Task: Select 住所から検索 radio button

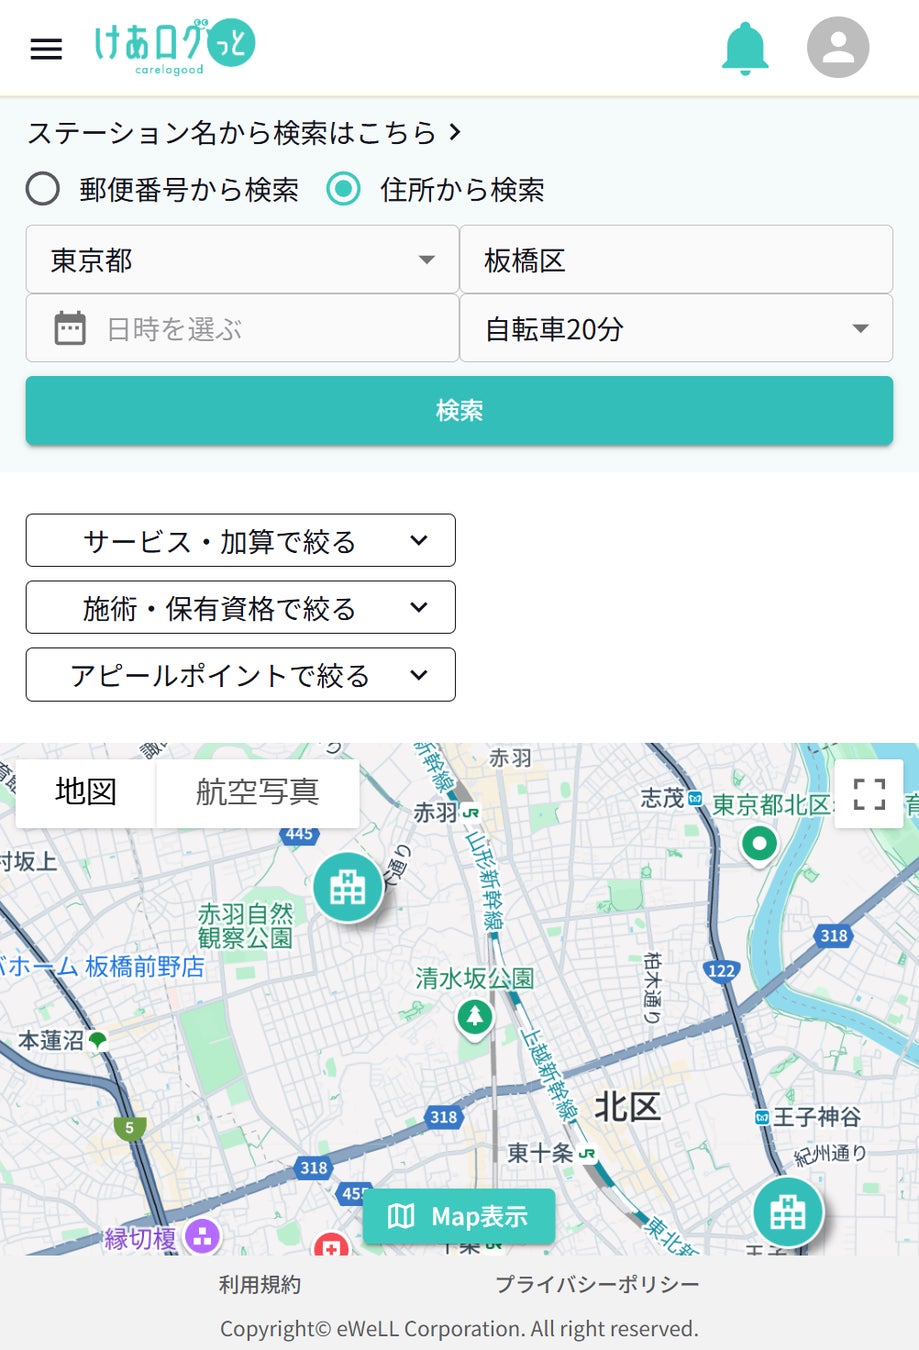Action: pos(344,189)
